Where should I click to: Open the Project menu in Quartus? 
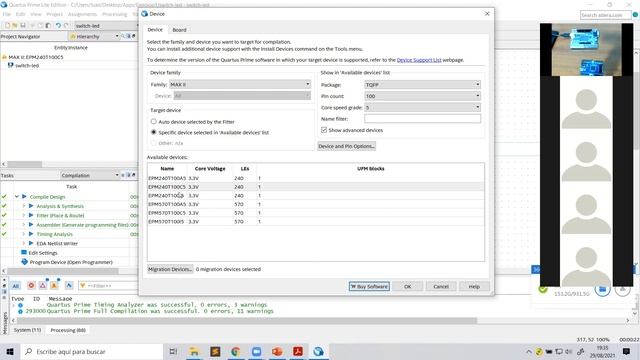click(54, 14)
